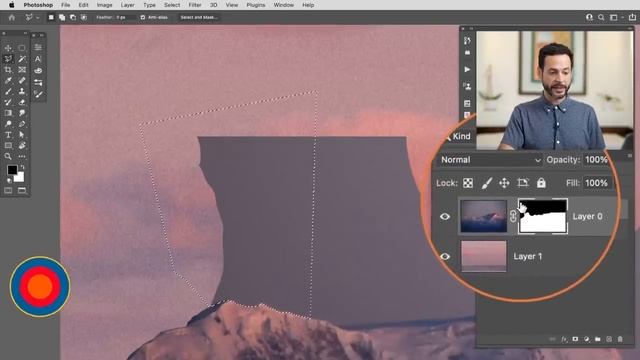Viewport: 640px width, 360px height.
Task: Open the Filter menu
Action: [195, 5]
